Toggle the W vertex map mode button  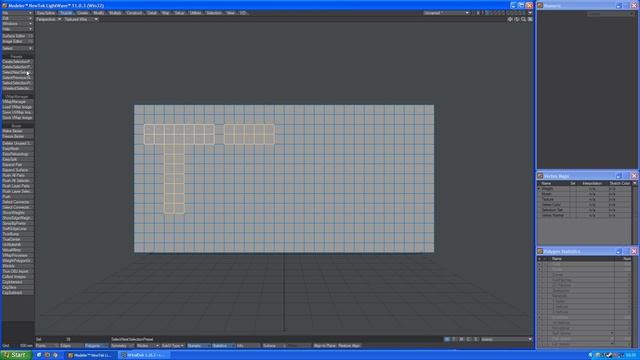click(447, 339)
